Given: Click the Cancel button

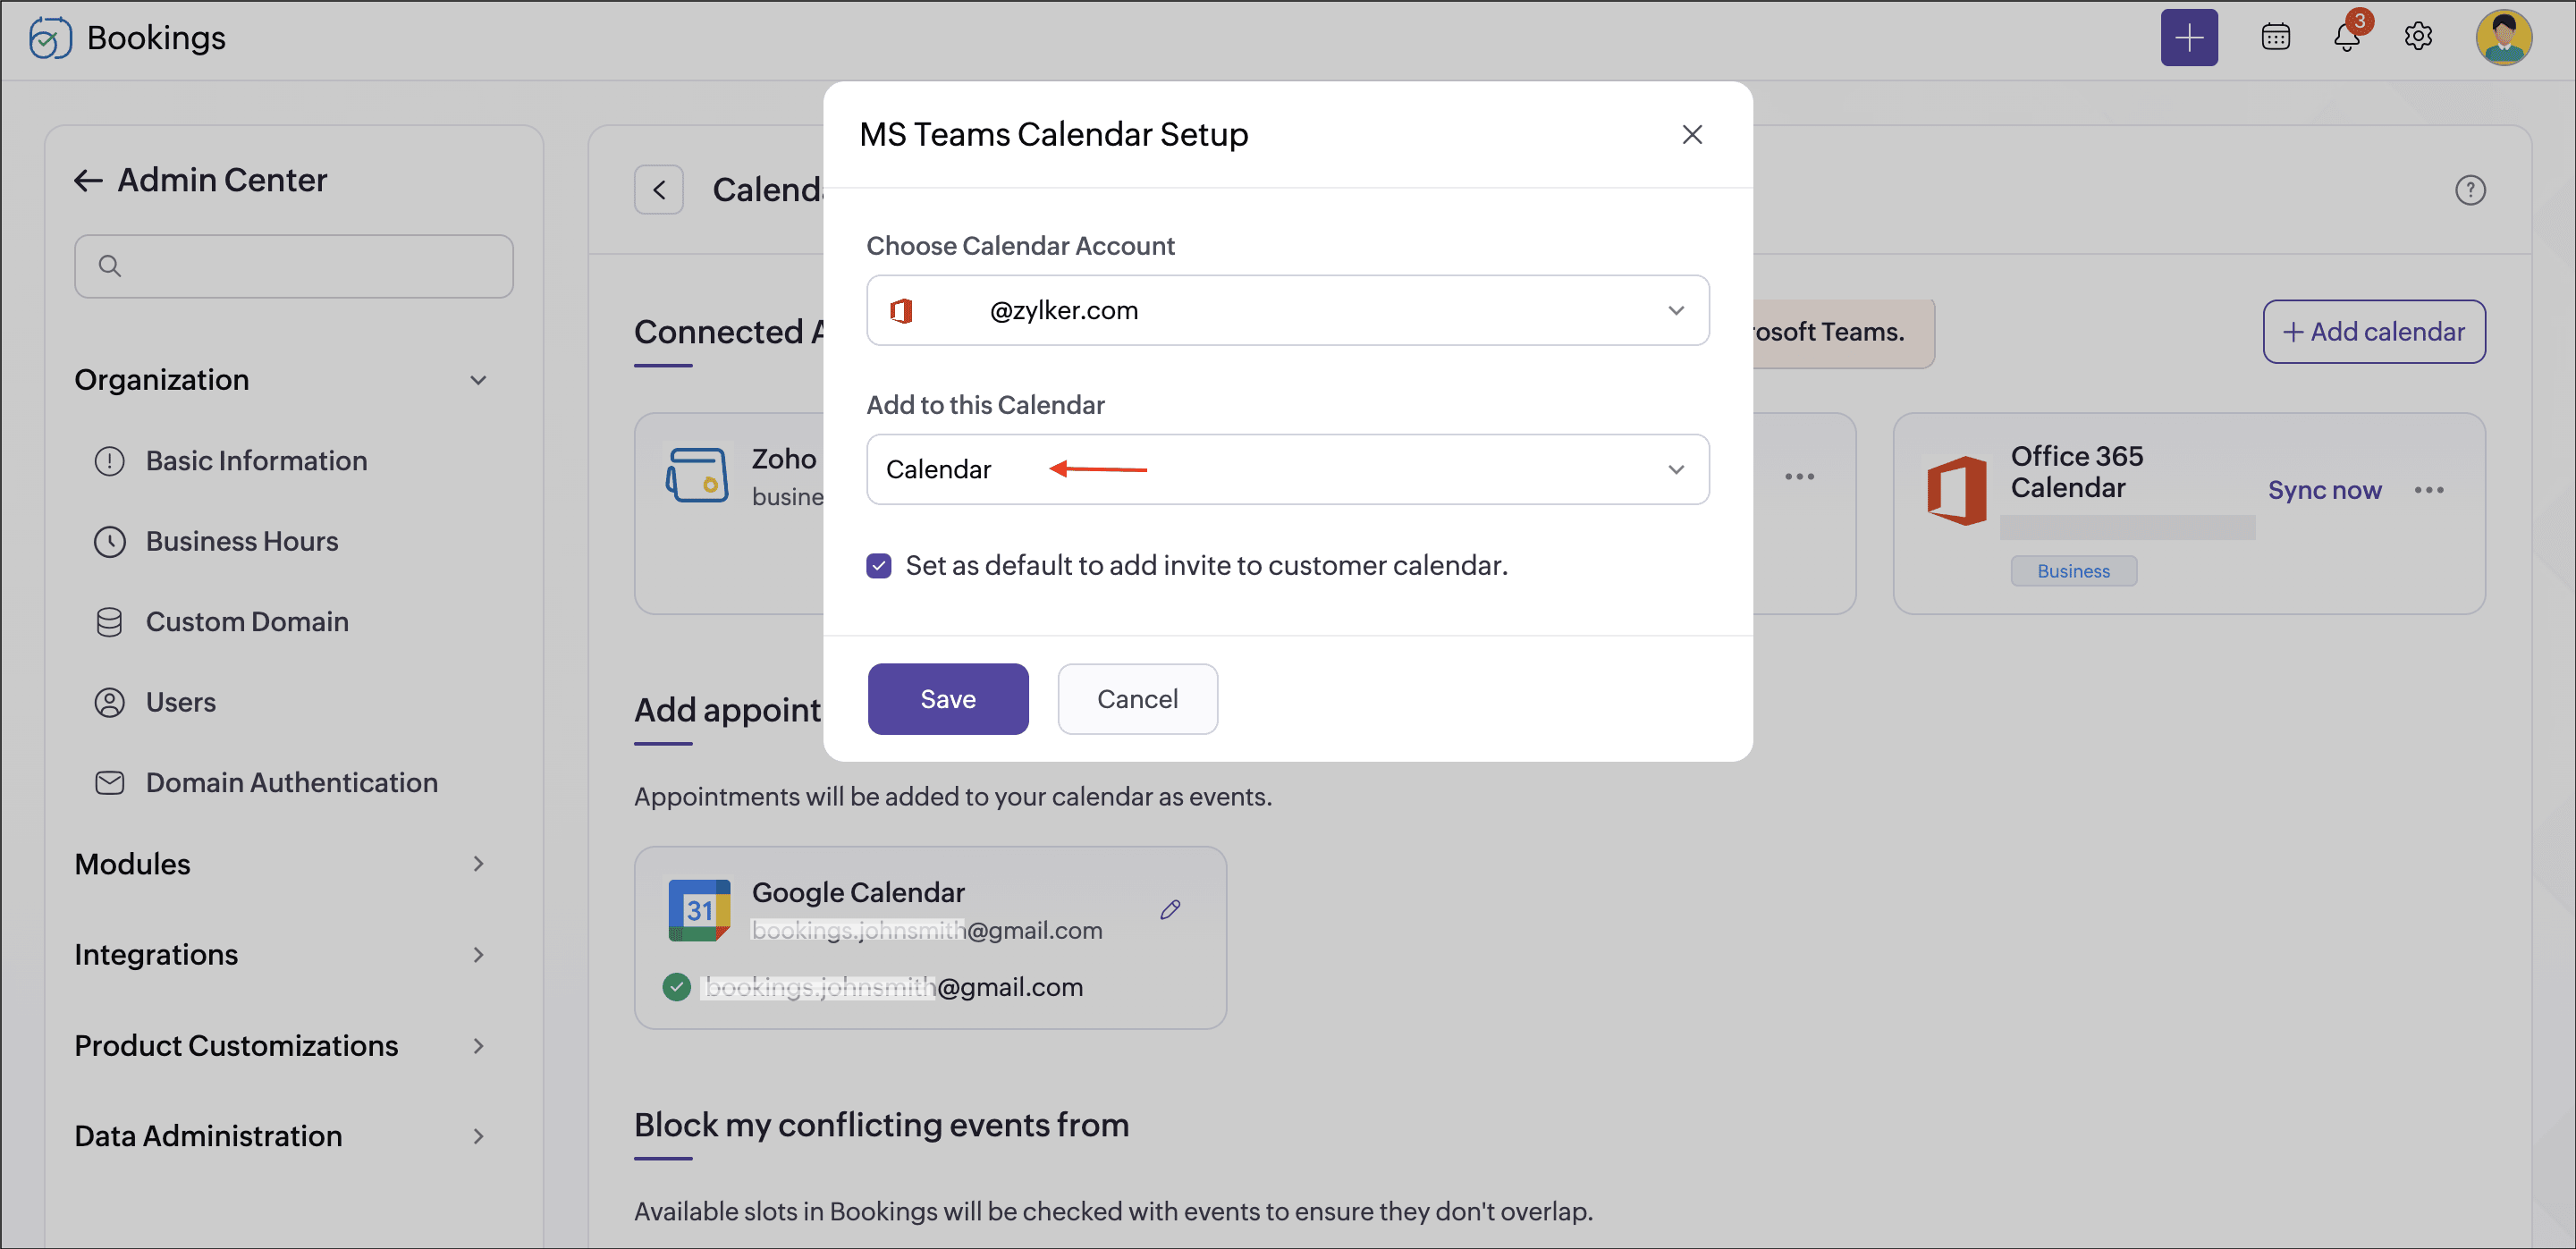Looking at the screenshot, I should pyautogui.click(x=1137, y=699).
